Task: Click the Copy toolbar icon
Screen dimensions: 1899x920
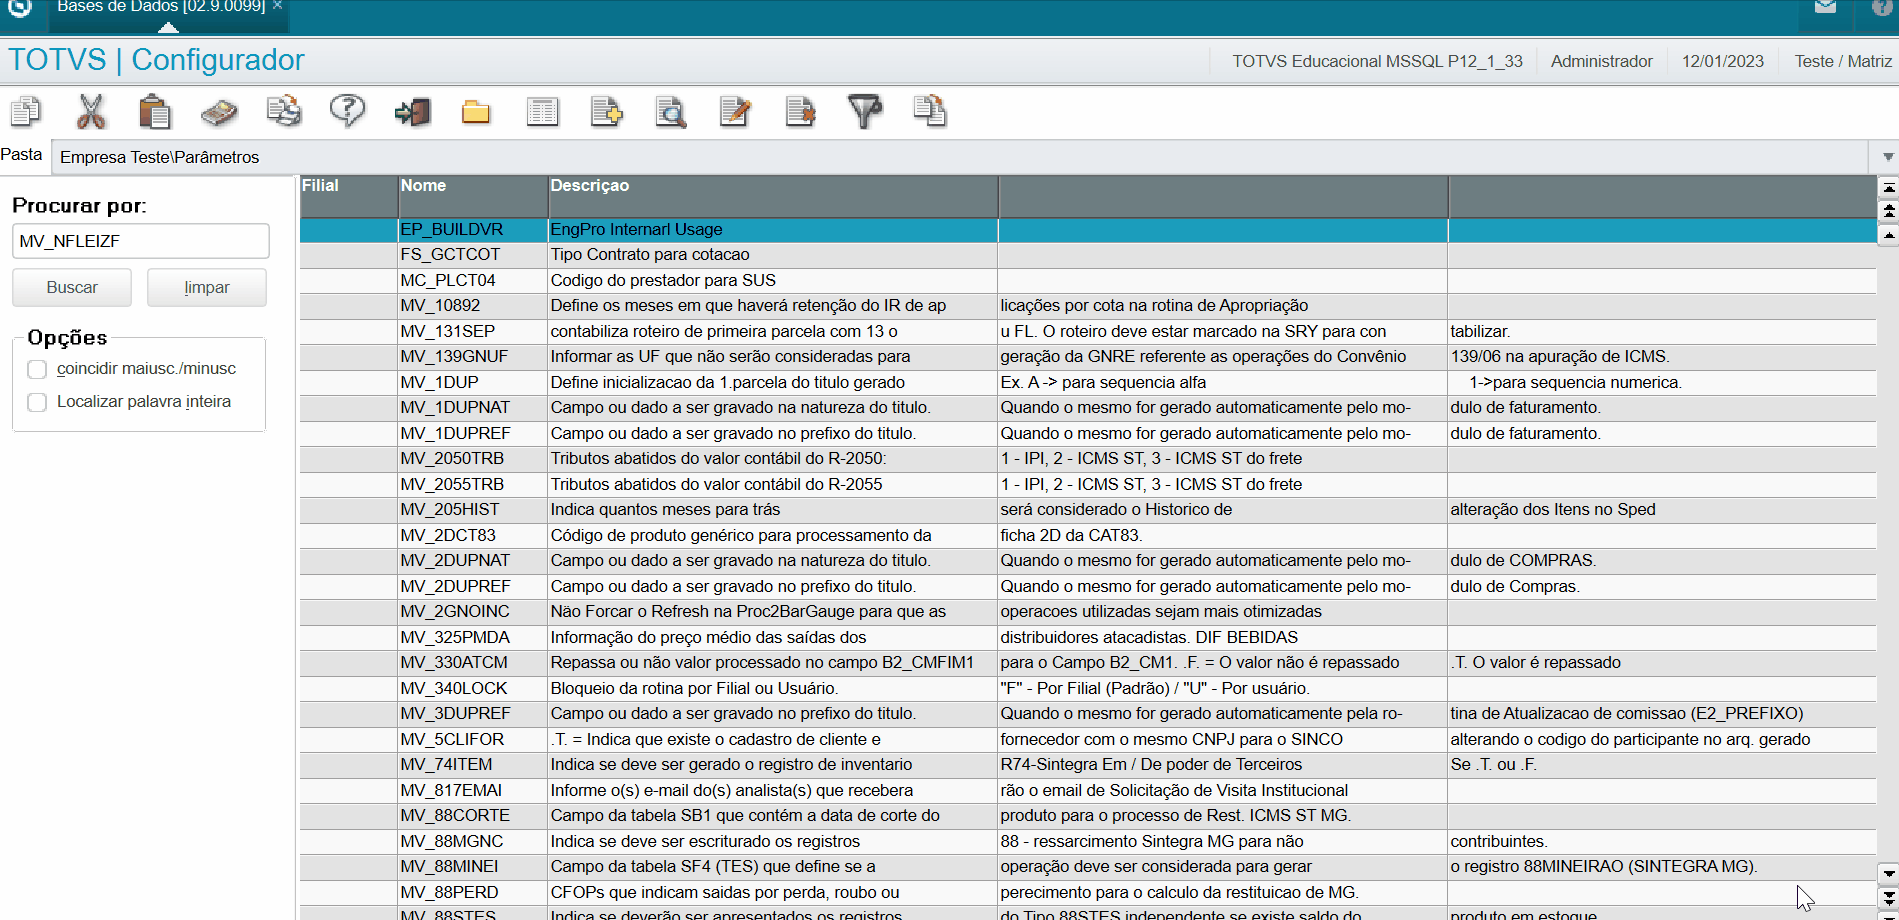Action: (x=26, y=111)
